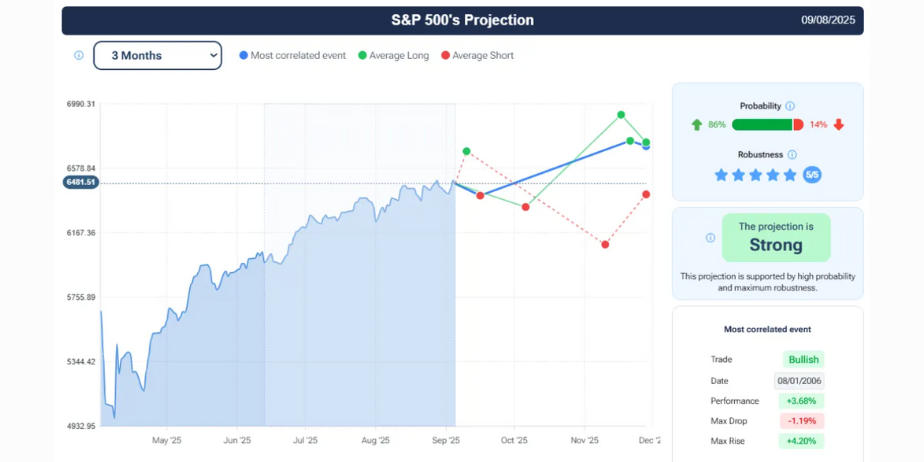The image size is (924, 462).
Task: Click info icon beside the 3 Months dropdown
Action: click(x=79, y=56)
